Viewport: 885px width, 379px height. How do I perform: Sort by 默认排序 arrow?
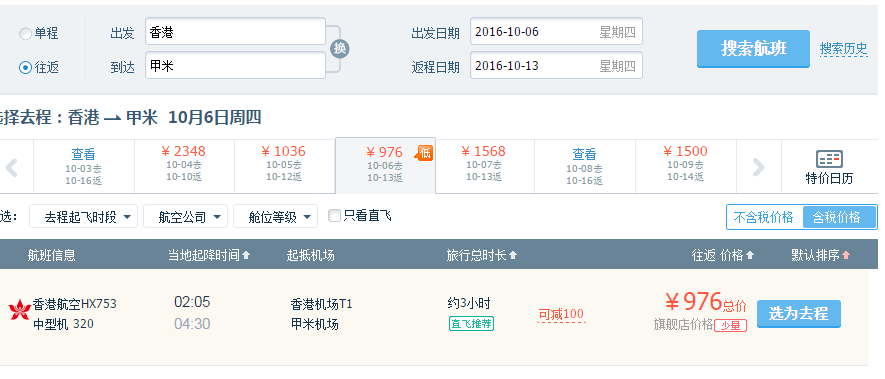[x=845, y=256]
